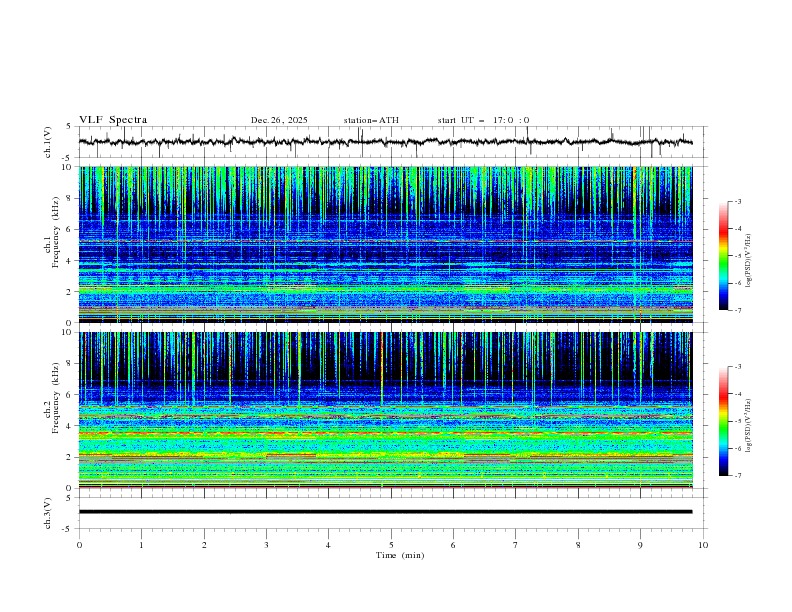Click the 1 minute tick label

[x=141, y=545]
